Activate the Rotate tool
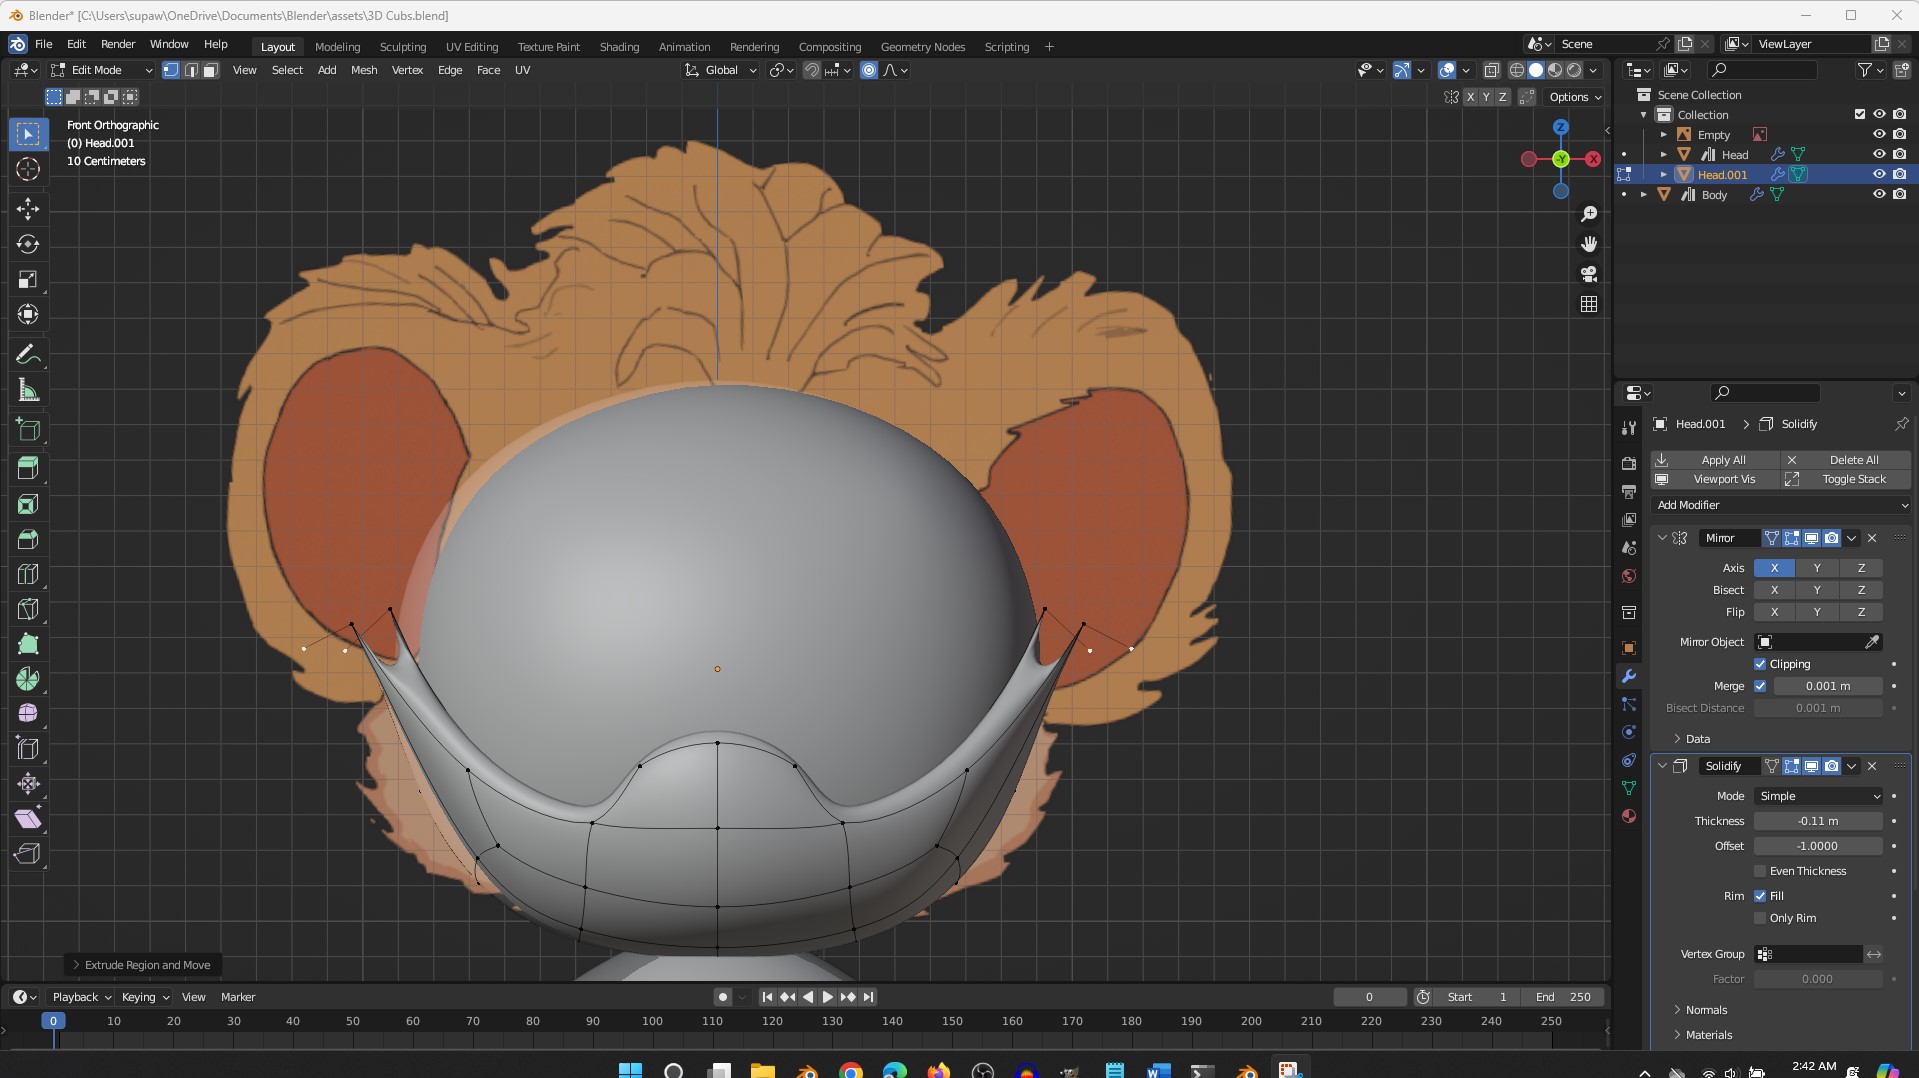The width and height of the screenshot is (1919, 1078). (x=28, y=244)
